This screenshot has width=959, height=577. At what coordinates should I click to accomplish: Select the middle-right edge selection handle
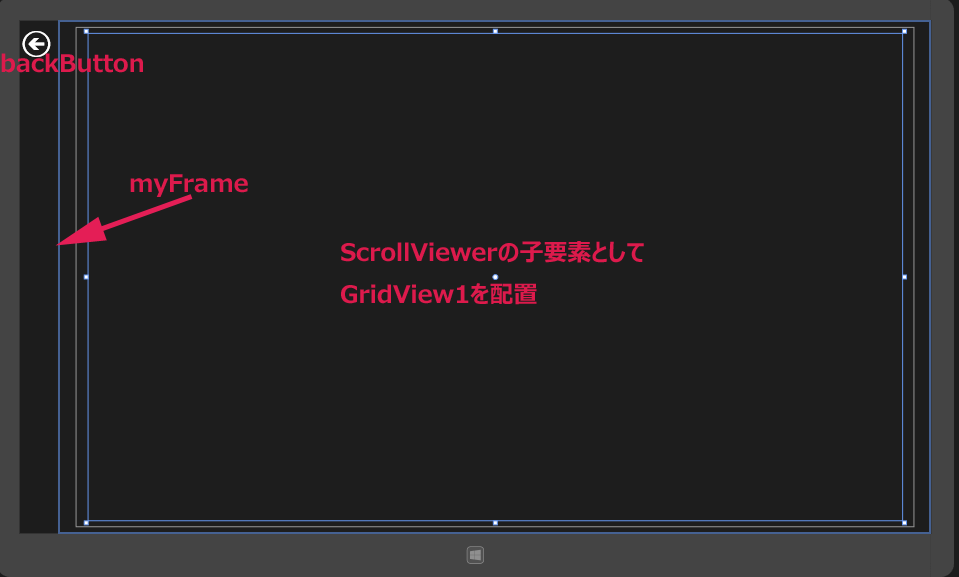point(905,277)
